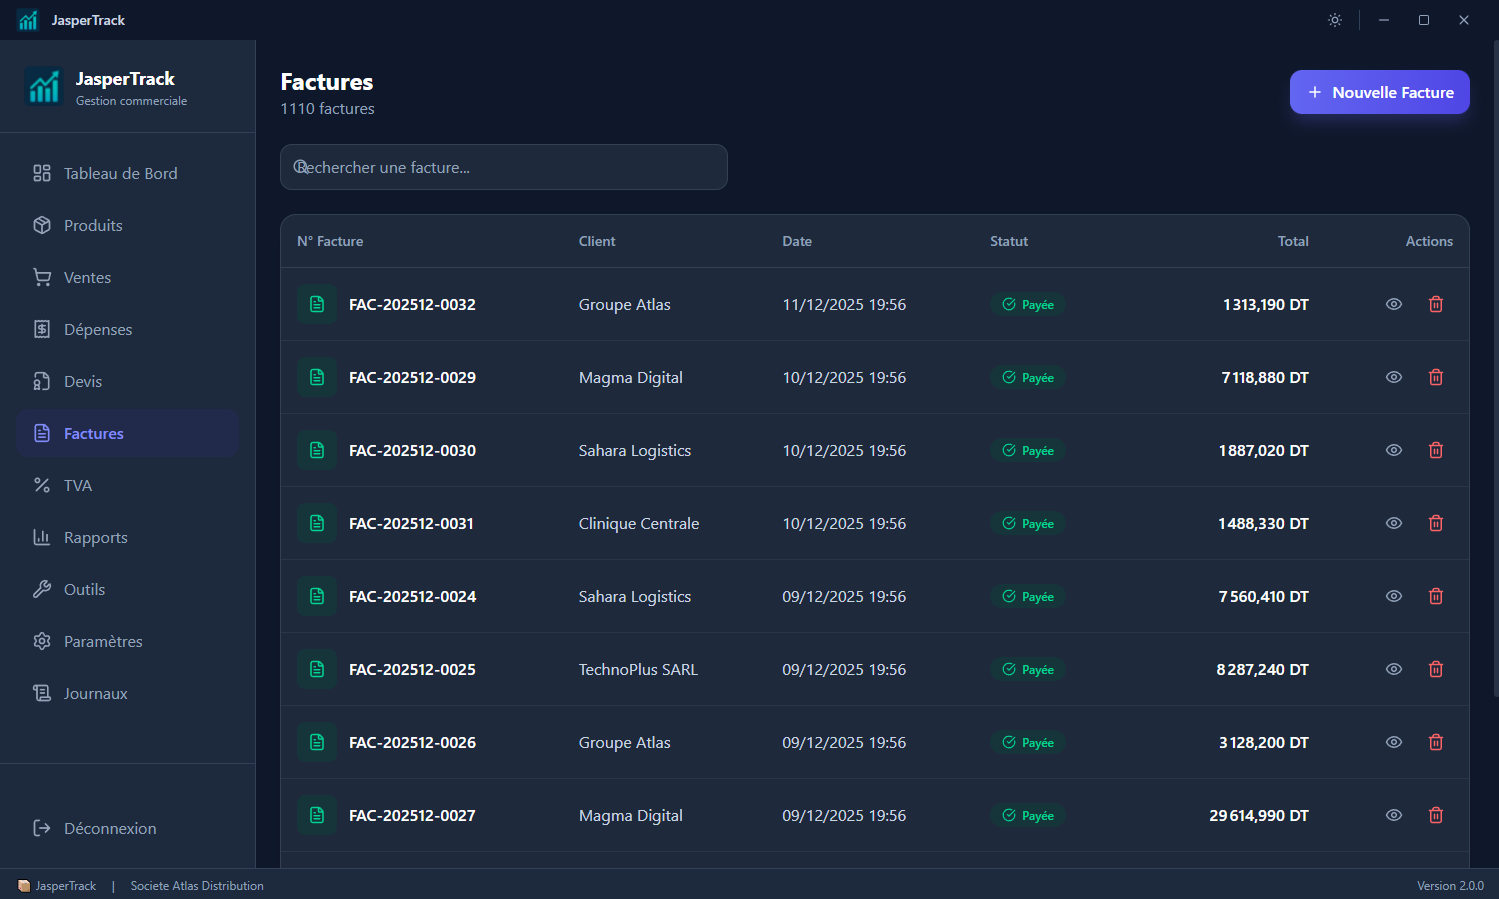Open Outils from the sidebar

tap(127, 589)
